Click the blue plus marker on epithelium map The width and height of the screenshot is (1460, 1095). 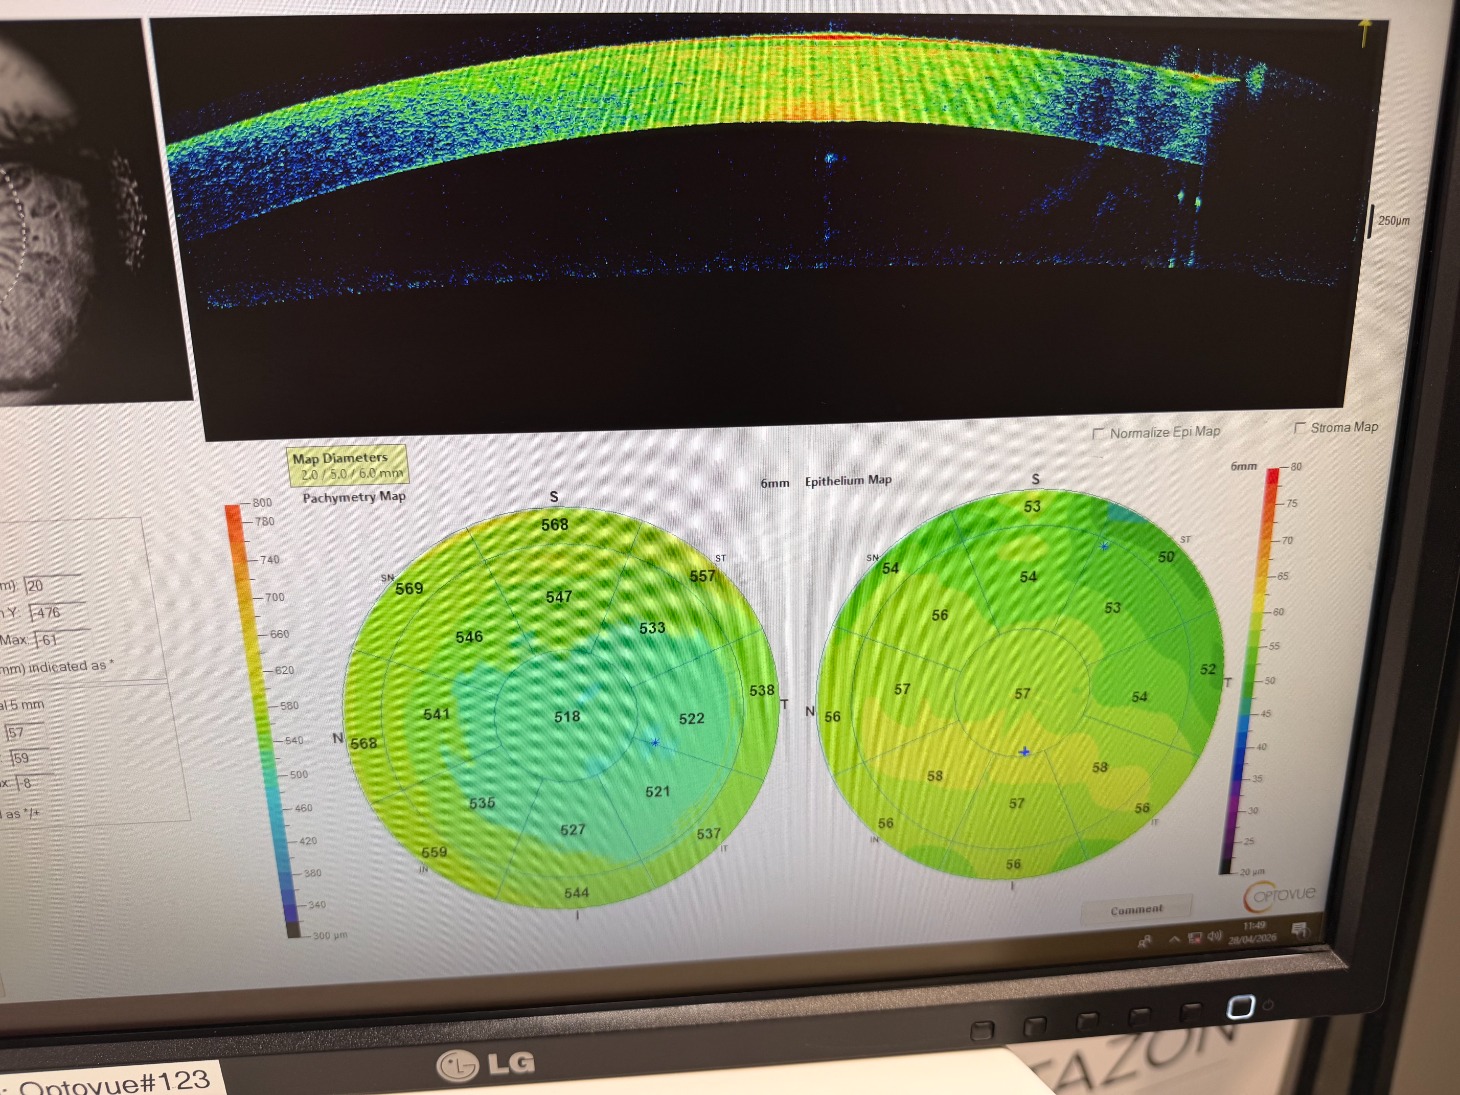[1024, 751]
